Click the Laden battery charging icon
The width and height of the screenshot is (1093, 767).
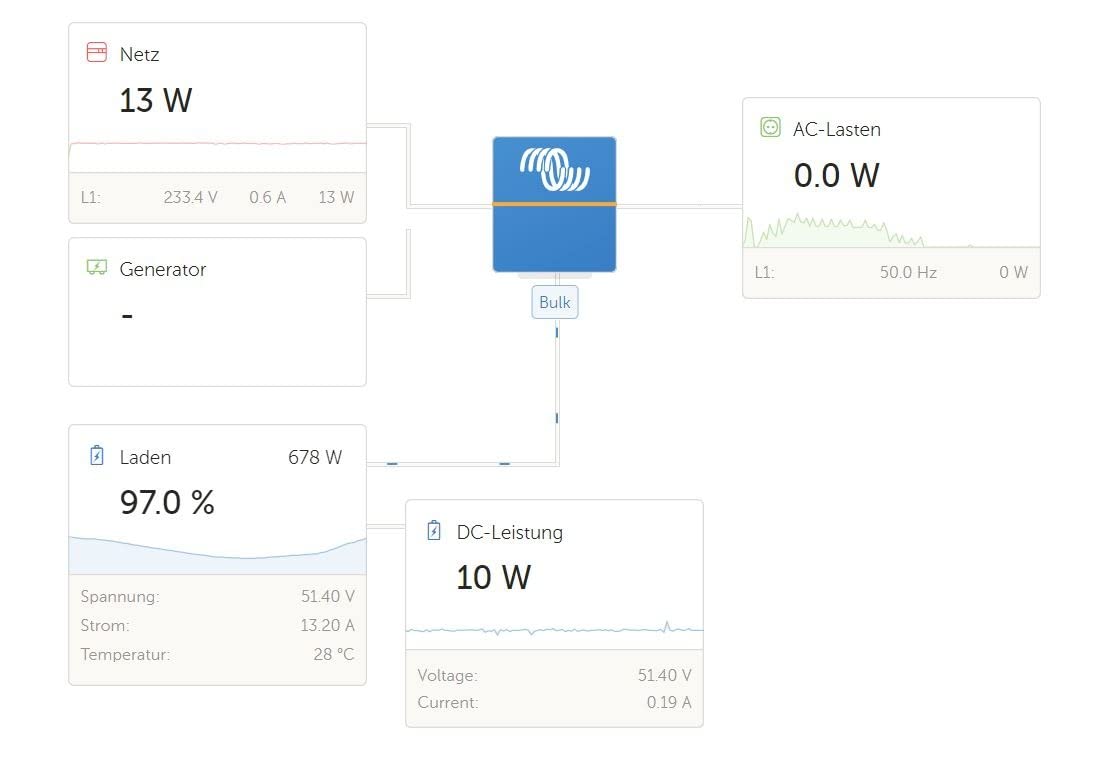pyautogui.click(x=97, y=455)
